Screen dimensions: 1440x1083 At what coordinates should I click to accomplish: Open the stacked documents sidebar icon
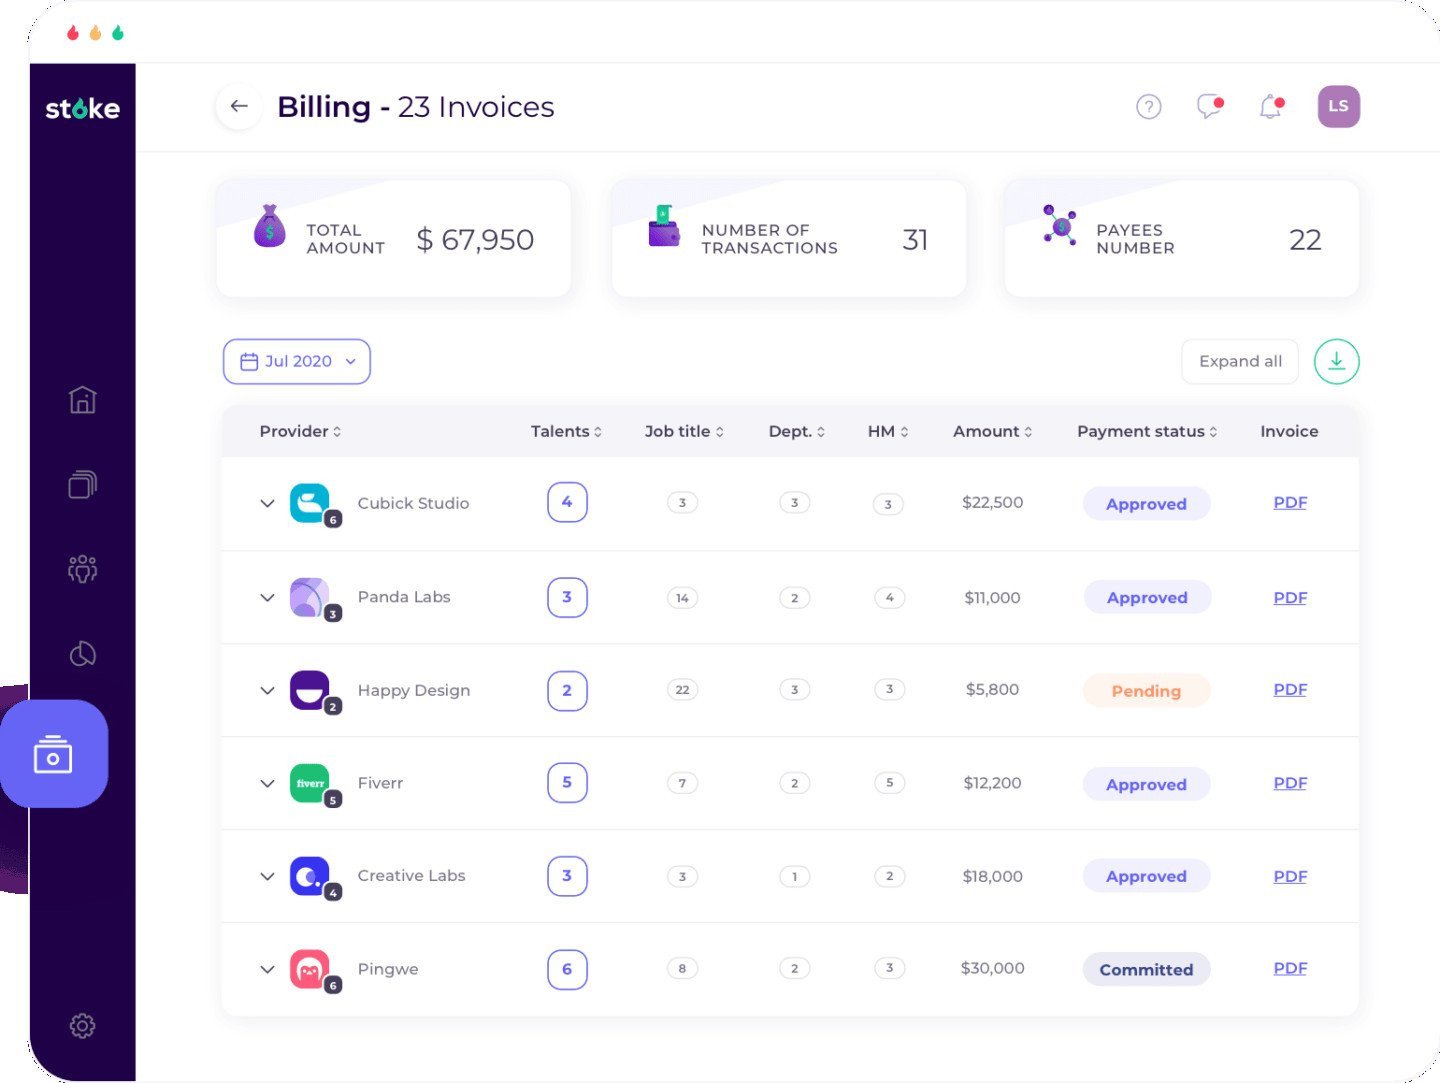pyautogui.click(x=82, y=485)
